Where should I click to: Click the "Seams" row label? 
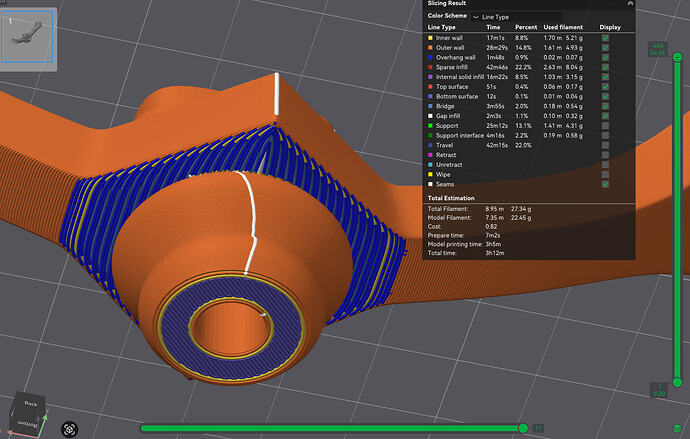444,184
